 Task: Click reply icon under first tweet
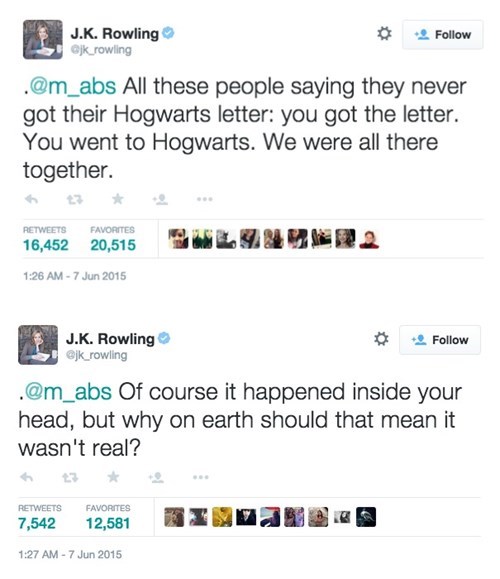(31, 199)
